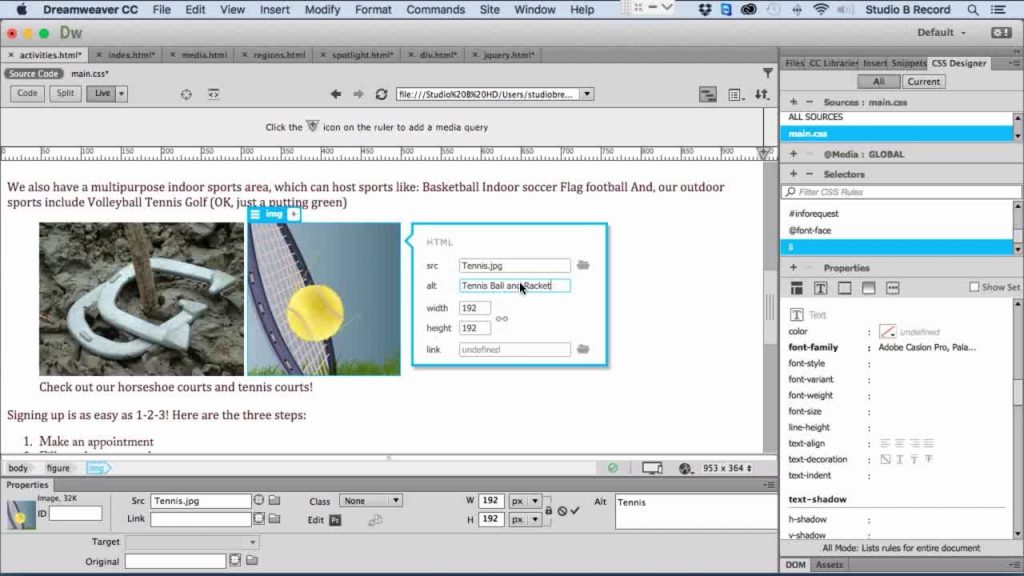Click the color undefined swatch
This screenshot has width=1024, height=576.
[x=887, y=332]
